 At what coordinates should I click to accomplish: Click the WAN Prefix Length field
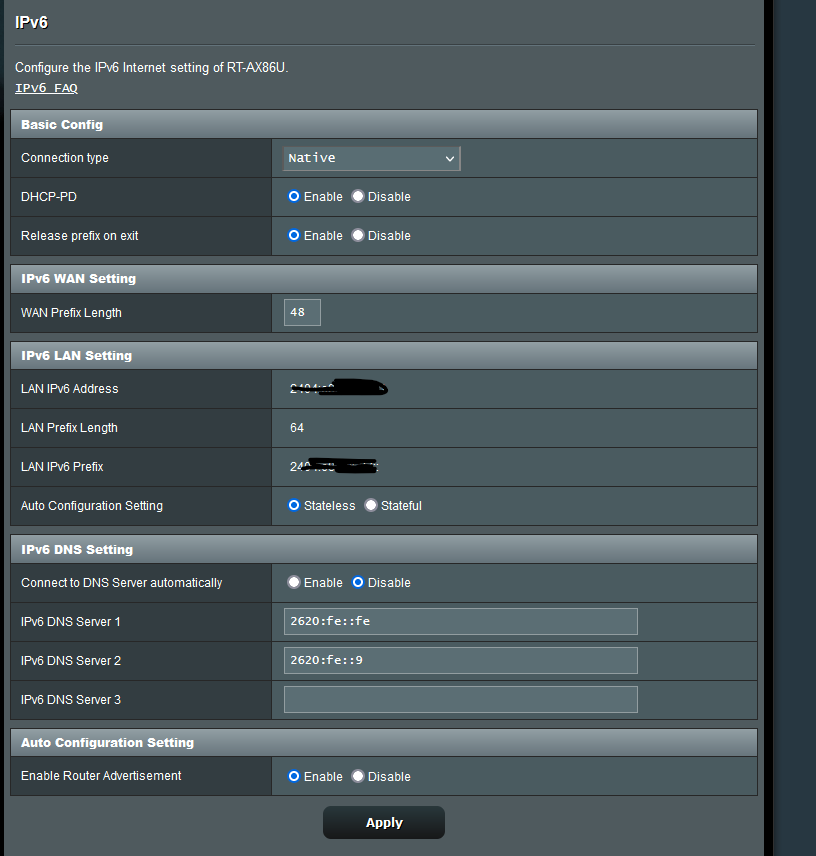pos(302,313)
